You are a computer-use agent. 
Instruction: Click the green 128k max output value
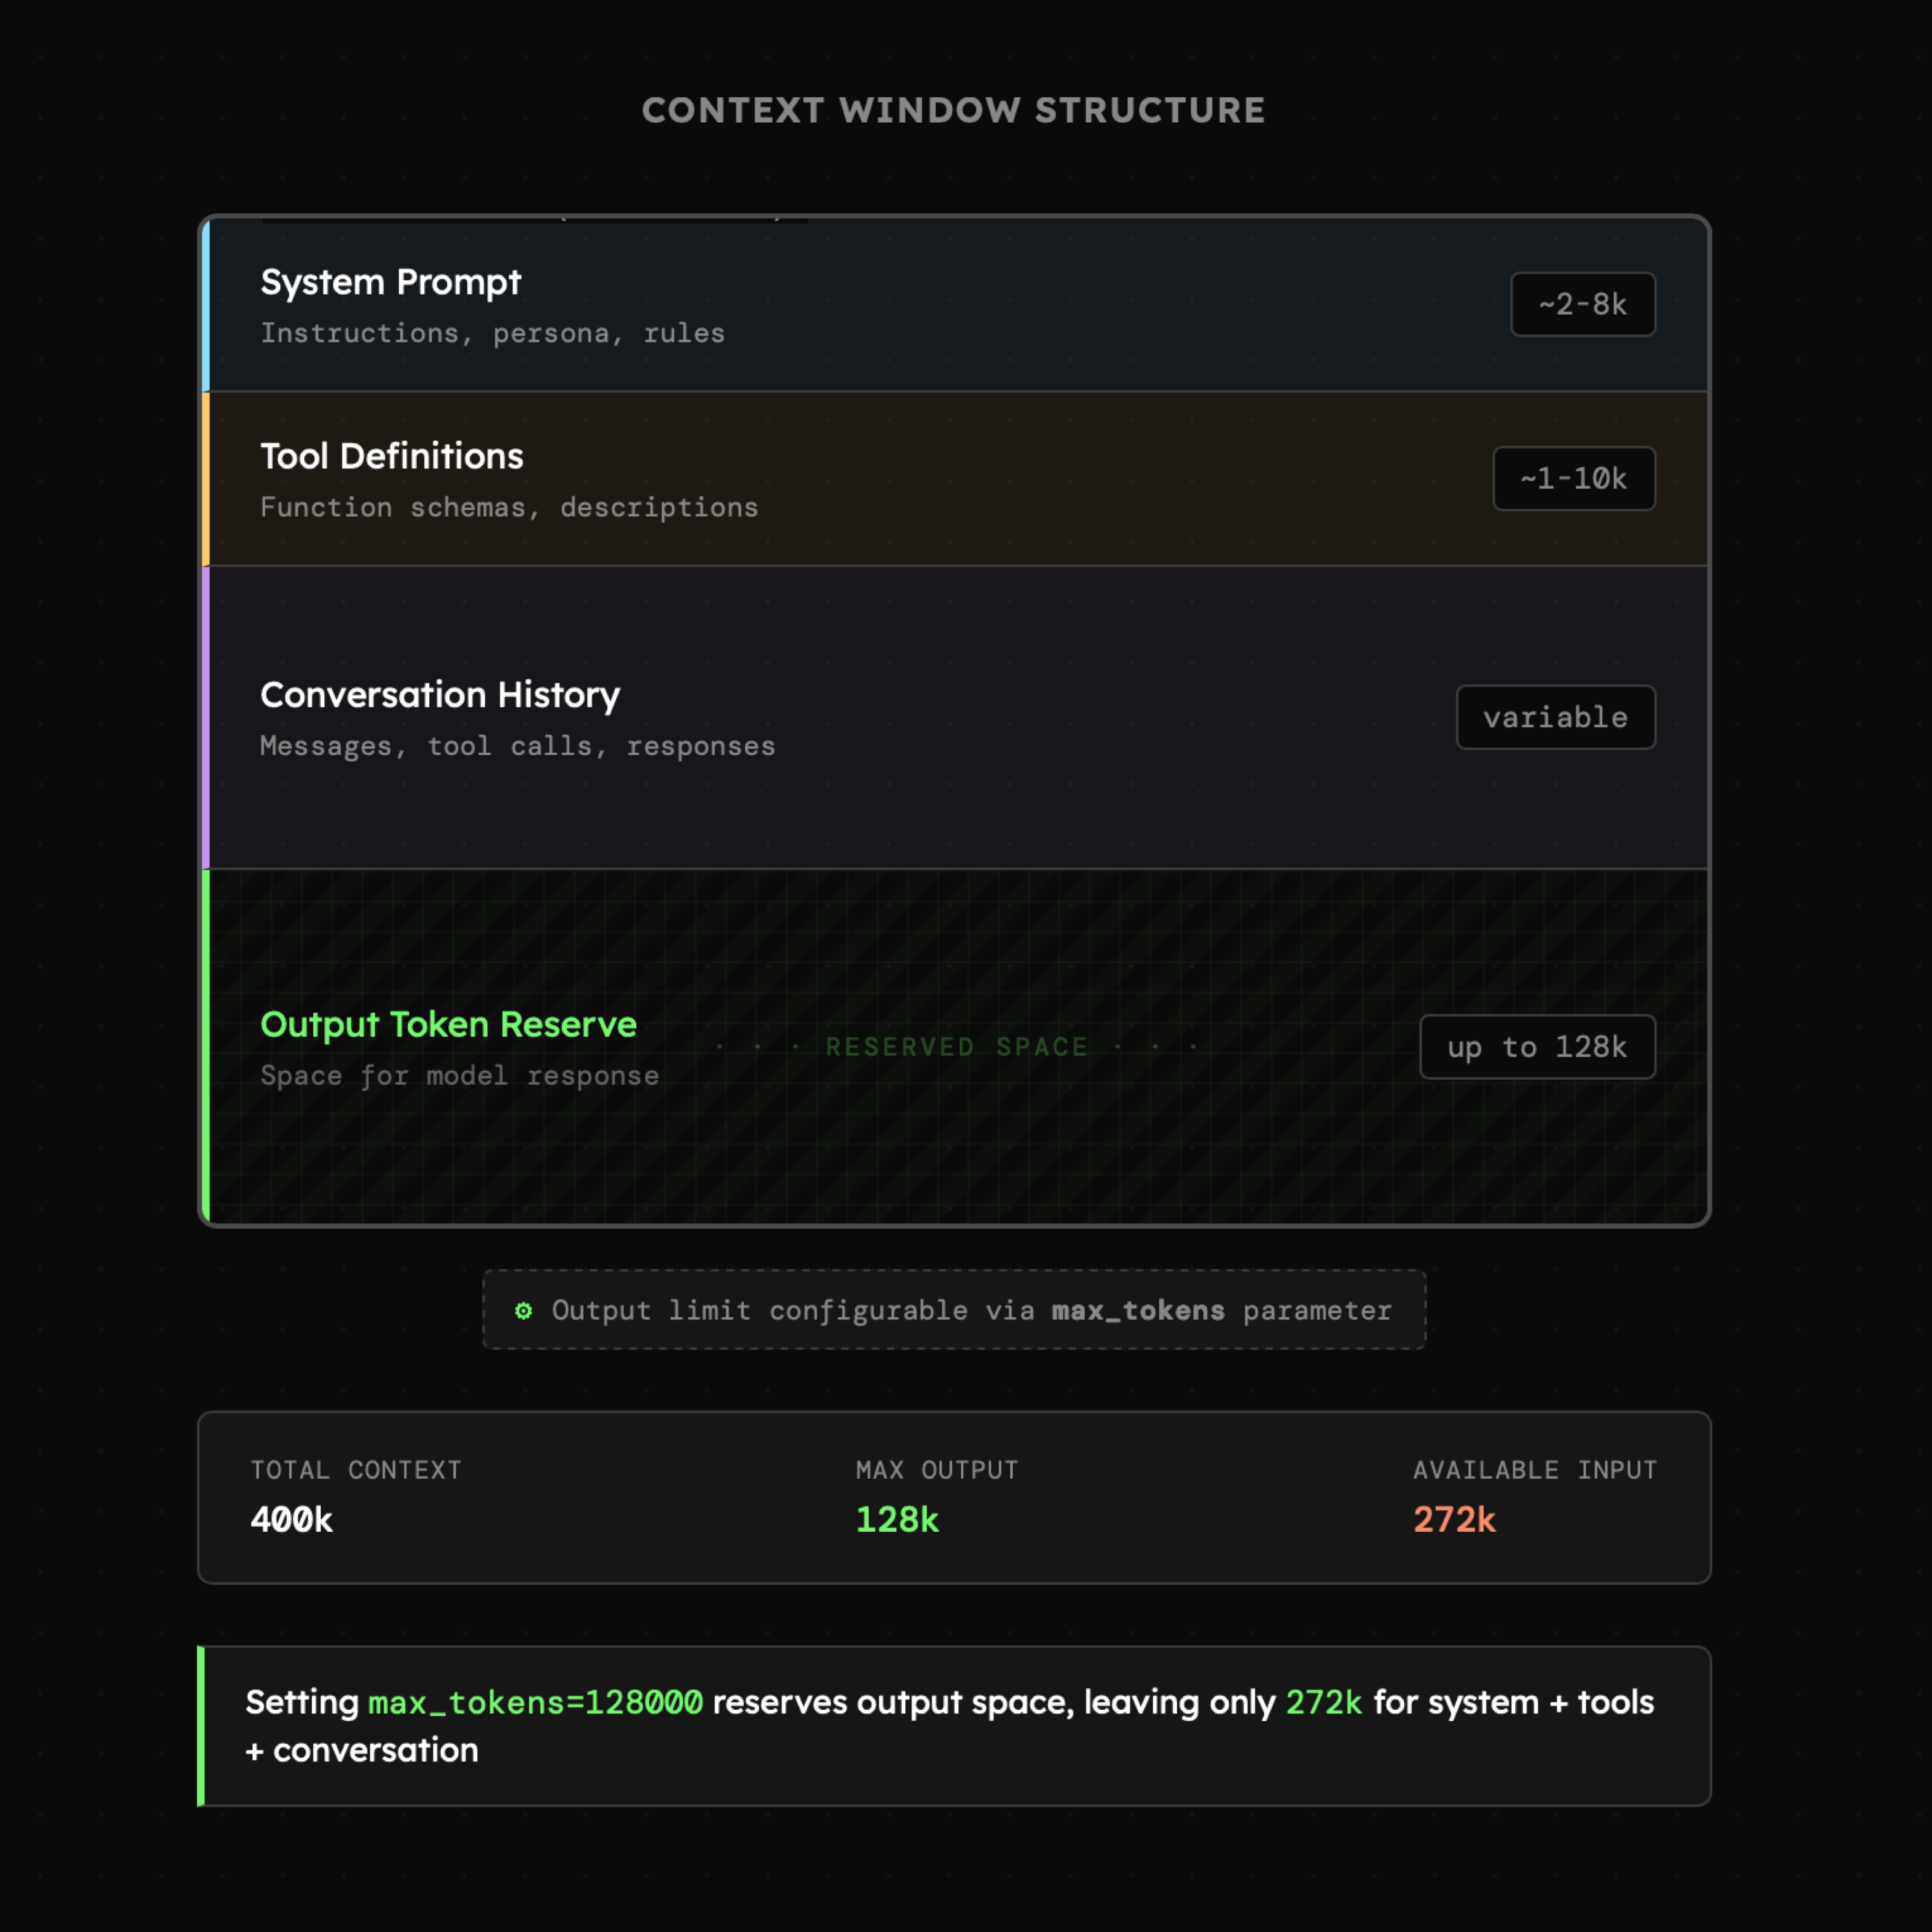[897, 1520]
